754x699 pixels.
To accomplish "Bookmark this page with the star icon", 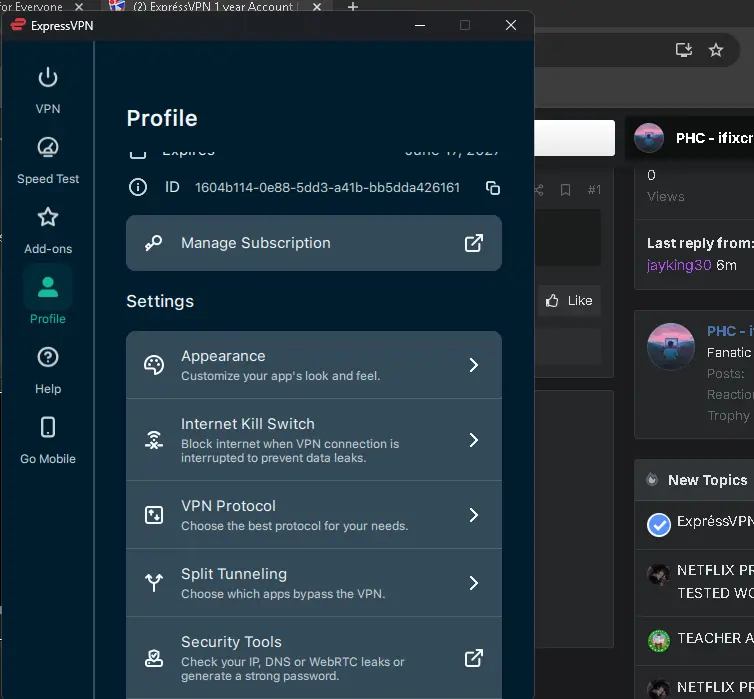I will (716, 50).
